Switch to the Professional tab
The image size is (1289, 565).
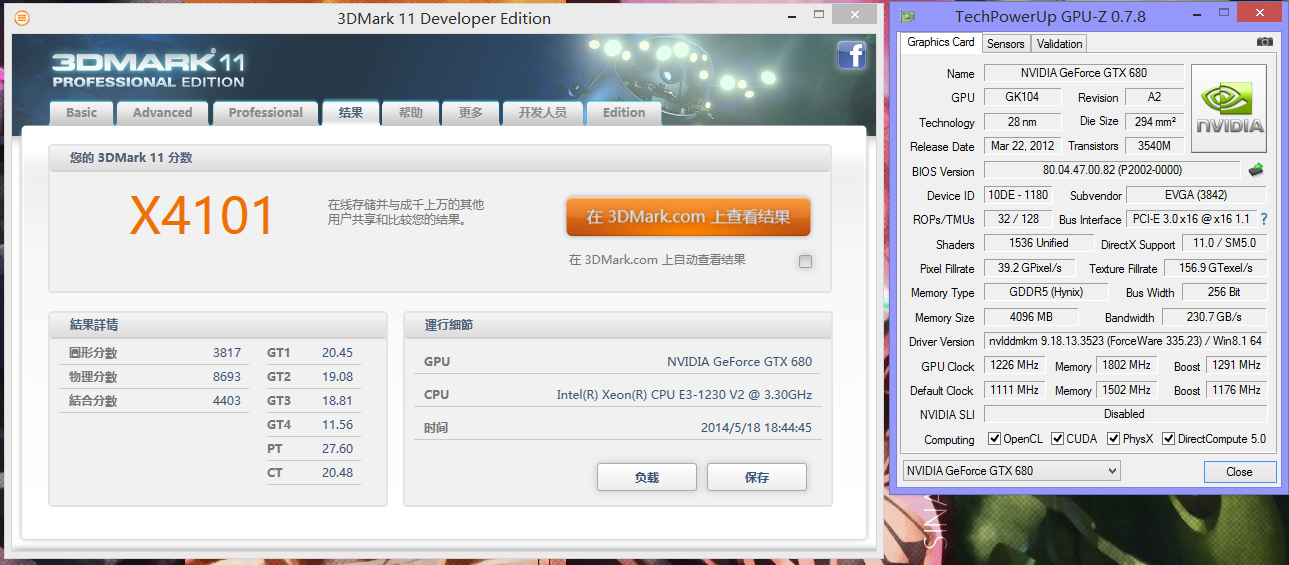[x=265, y=113]
